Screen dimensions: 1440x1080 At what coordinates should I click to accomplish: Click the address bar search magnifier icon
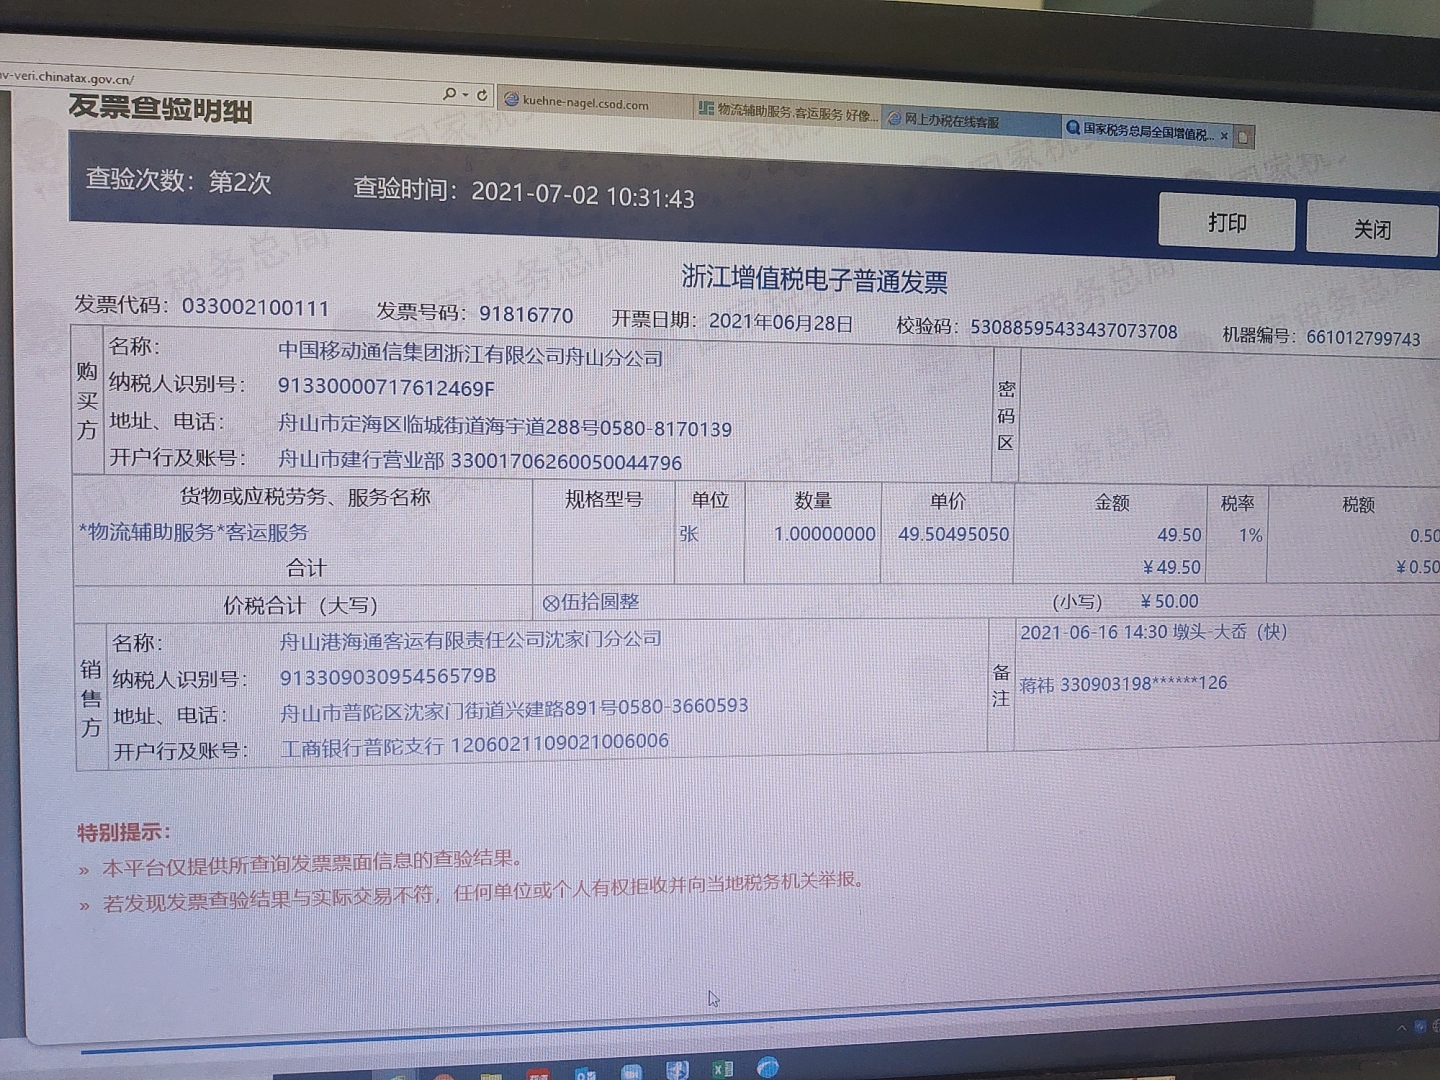pyautogui.click(x=449, y=93)
